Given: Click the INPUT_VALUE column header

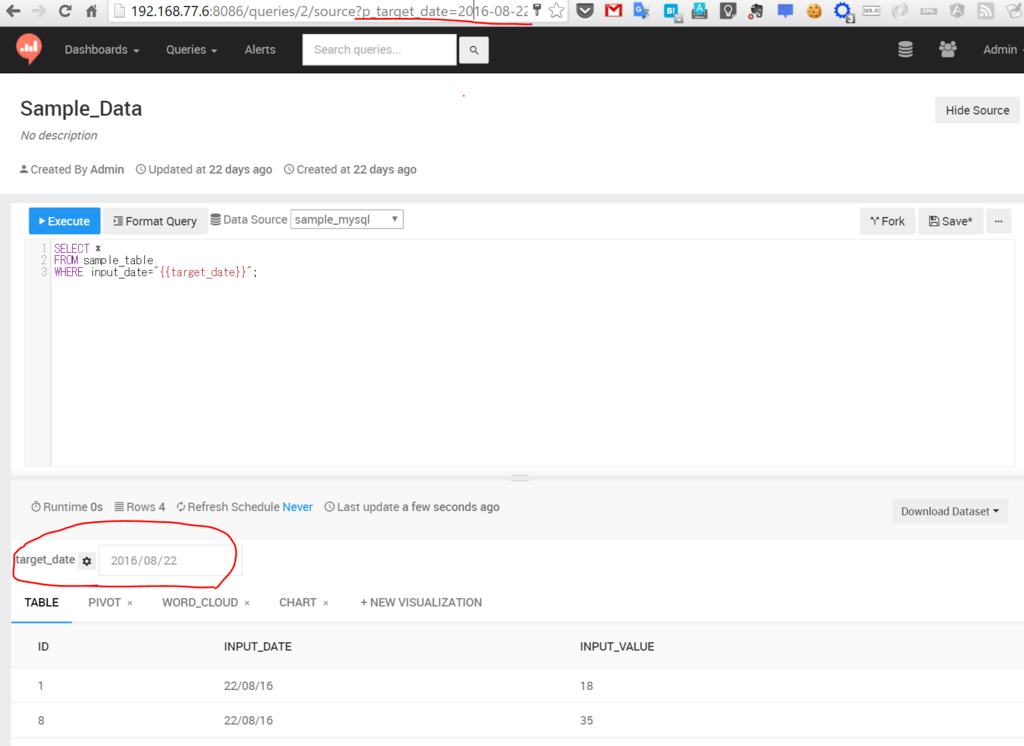Looking at the screenshot, I should tap(617, 647).
